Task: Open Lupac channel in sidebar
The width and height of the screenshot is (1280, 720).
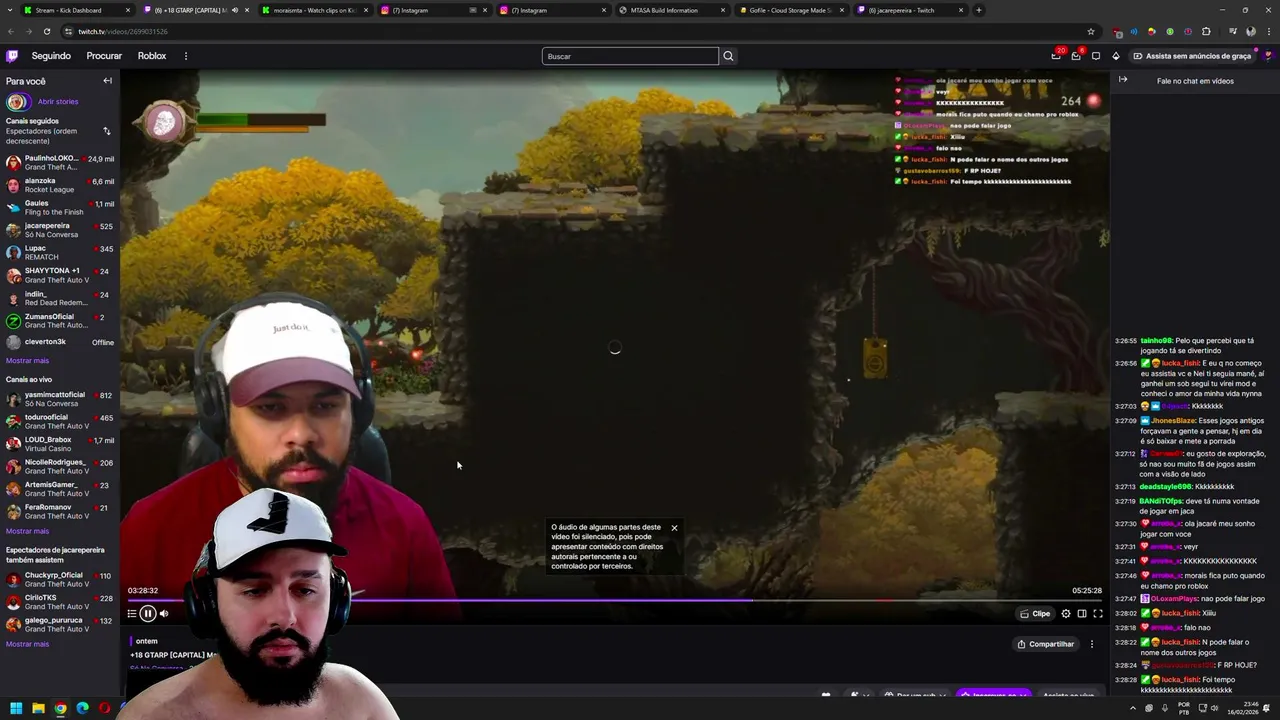Action: coord(59,252)
